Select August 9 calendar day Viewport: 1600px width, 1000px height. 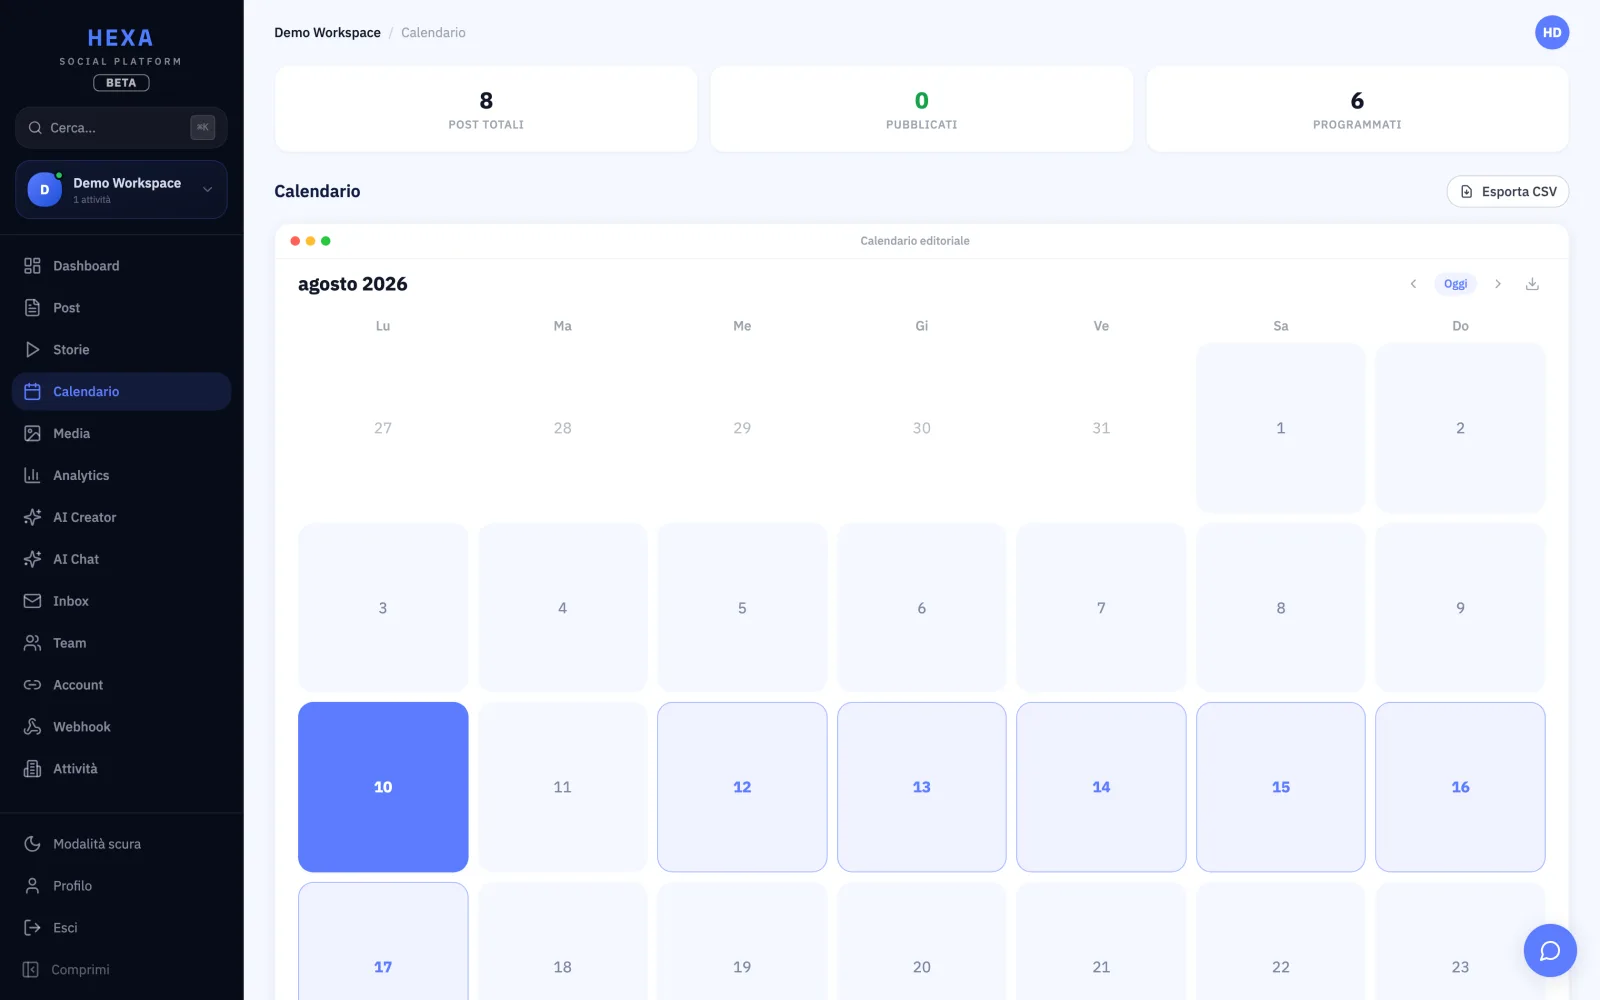pos(1460,608)
